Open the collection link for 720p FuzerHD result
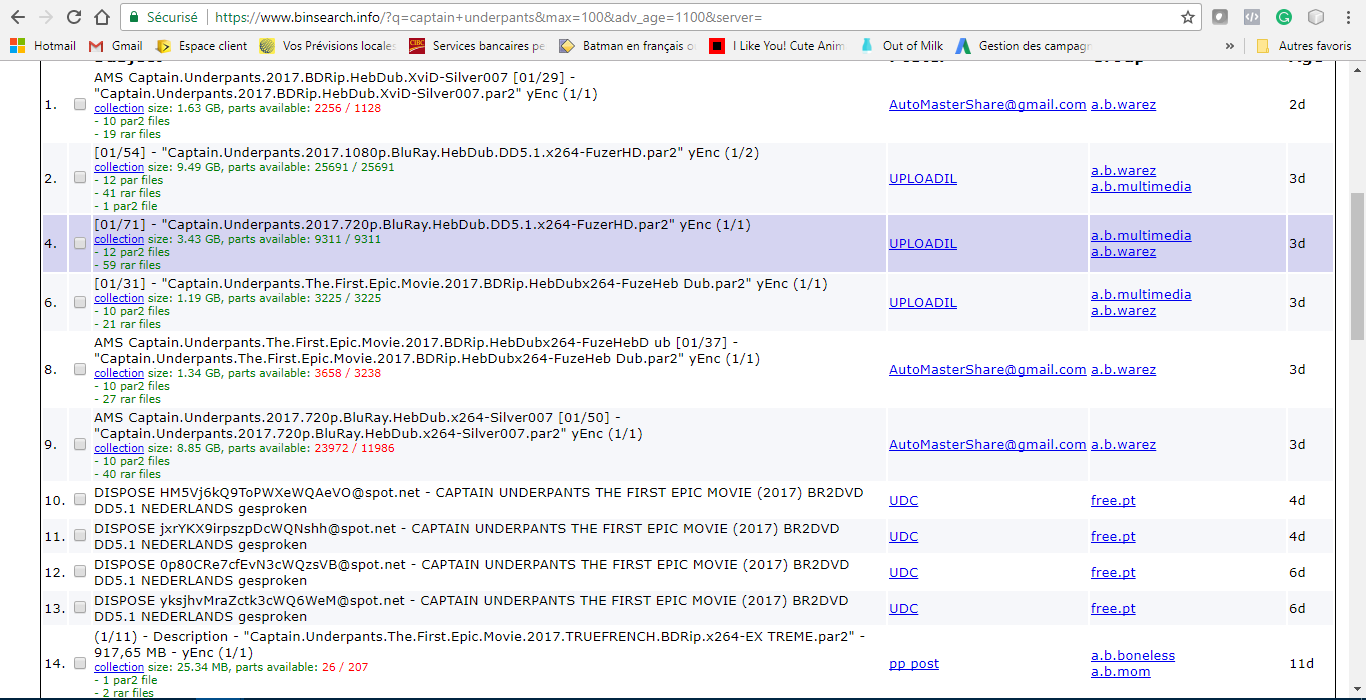This screenshot has width=1366, height=700. (x=119, y=239)
